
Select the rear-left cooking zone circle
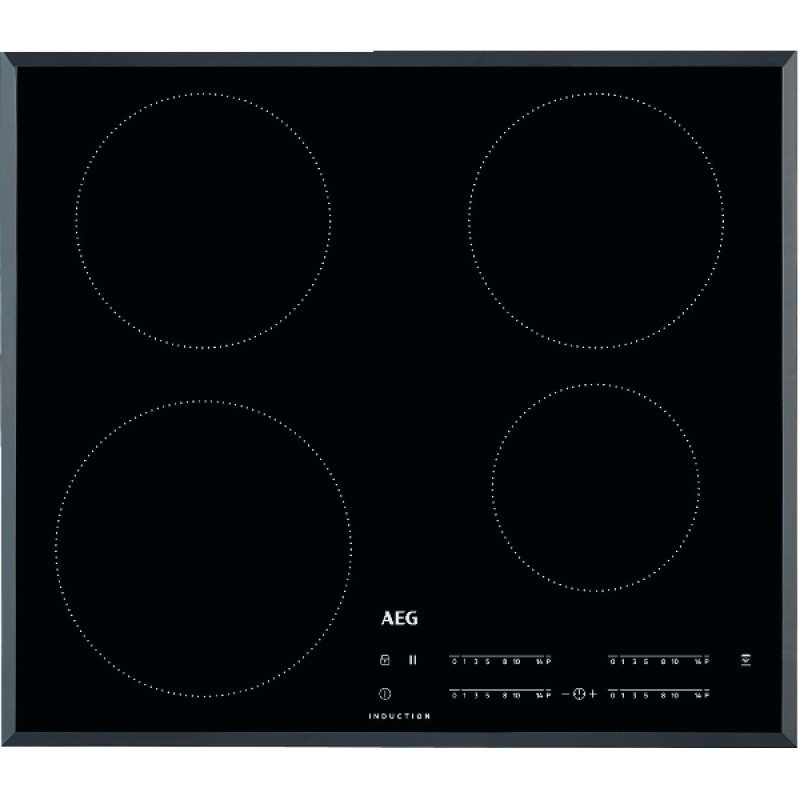(x=203, y=220)
